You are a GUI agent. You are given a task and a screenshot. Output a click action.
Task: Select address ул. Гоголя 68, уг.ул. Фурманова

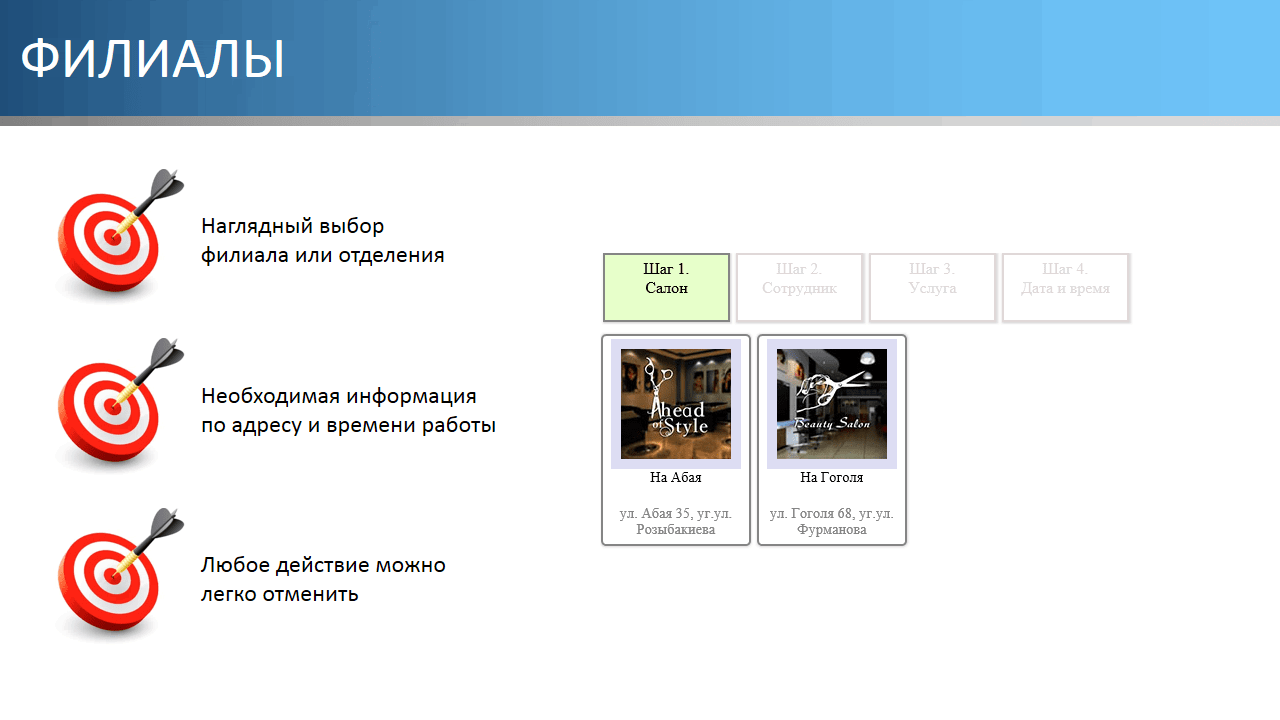[x=832, y=522]
